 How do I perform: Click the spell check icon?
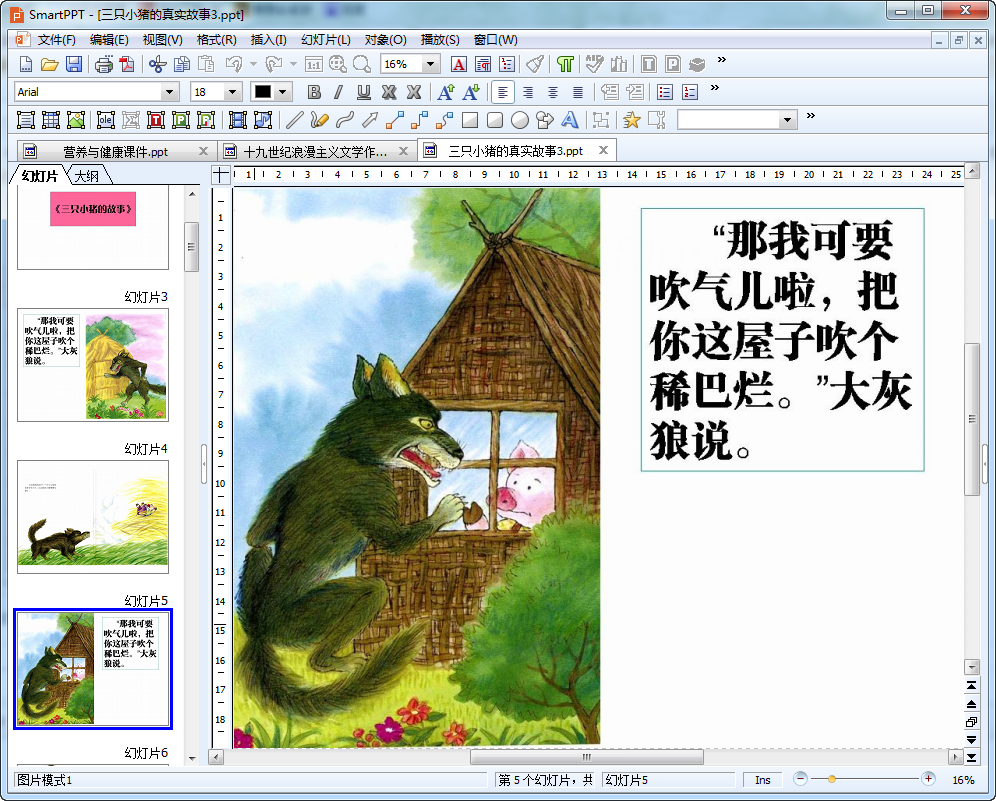coord(594,64)
